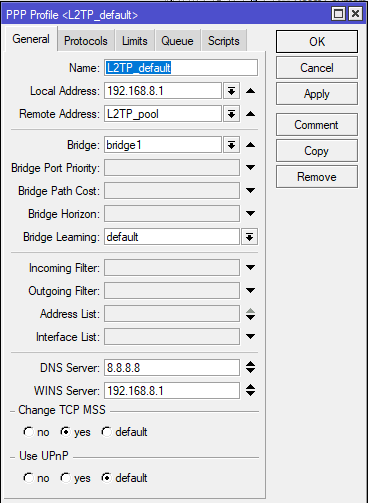Open the Remote Address dropdown list

pyautogui.click(x=231, y=114)
